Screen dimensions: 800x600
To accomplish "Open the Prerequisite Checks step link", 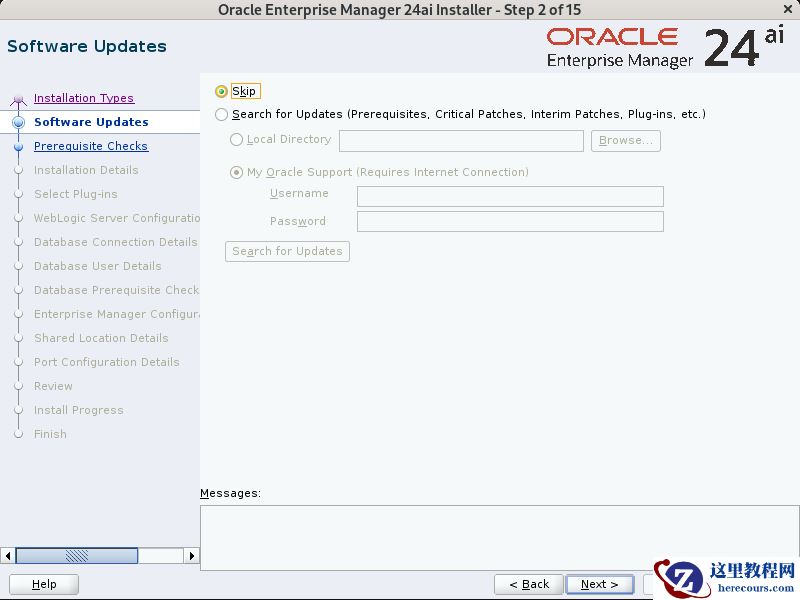I will tap(91, 146).
